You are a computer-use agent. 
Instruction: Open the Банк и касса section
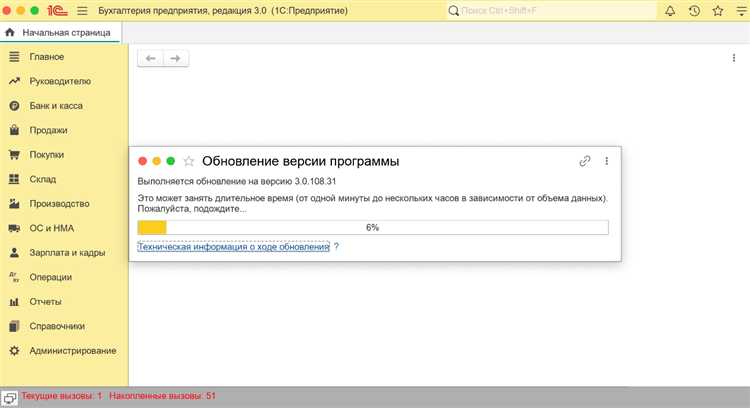[x=56, y=106]
